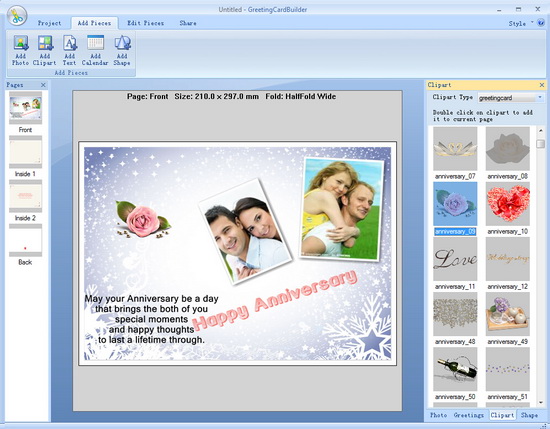Switch to the Add Pieces tab
The height and width of the screenshot is (429, 550).
click(x=94, y=23)
